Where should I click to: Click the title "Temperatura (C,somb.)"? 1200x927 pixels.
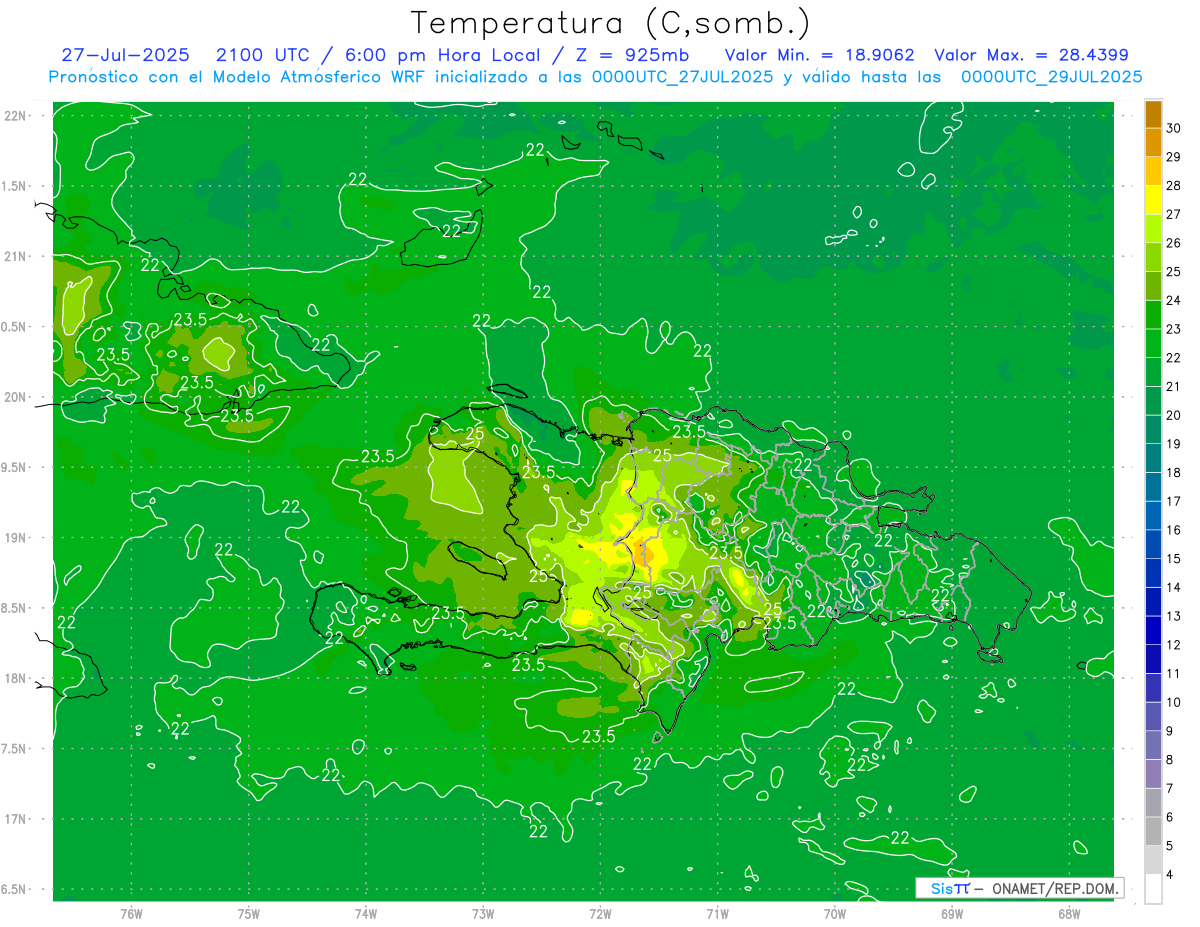point(611,24)
